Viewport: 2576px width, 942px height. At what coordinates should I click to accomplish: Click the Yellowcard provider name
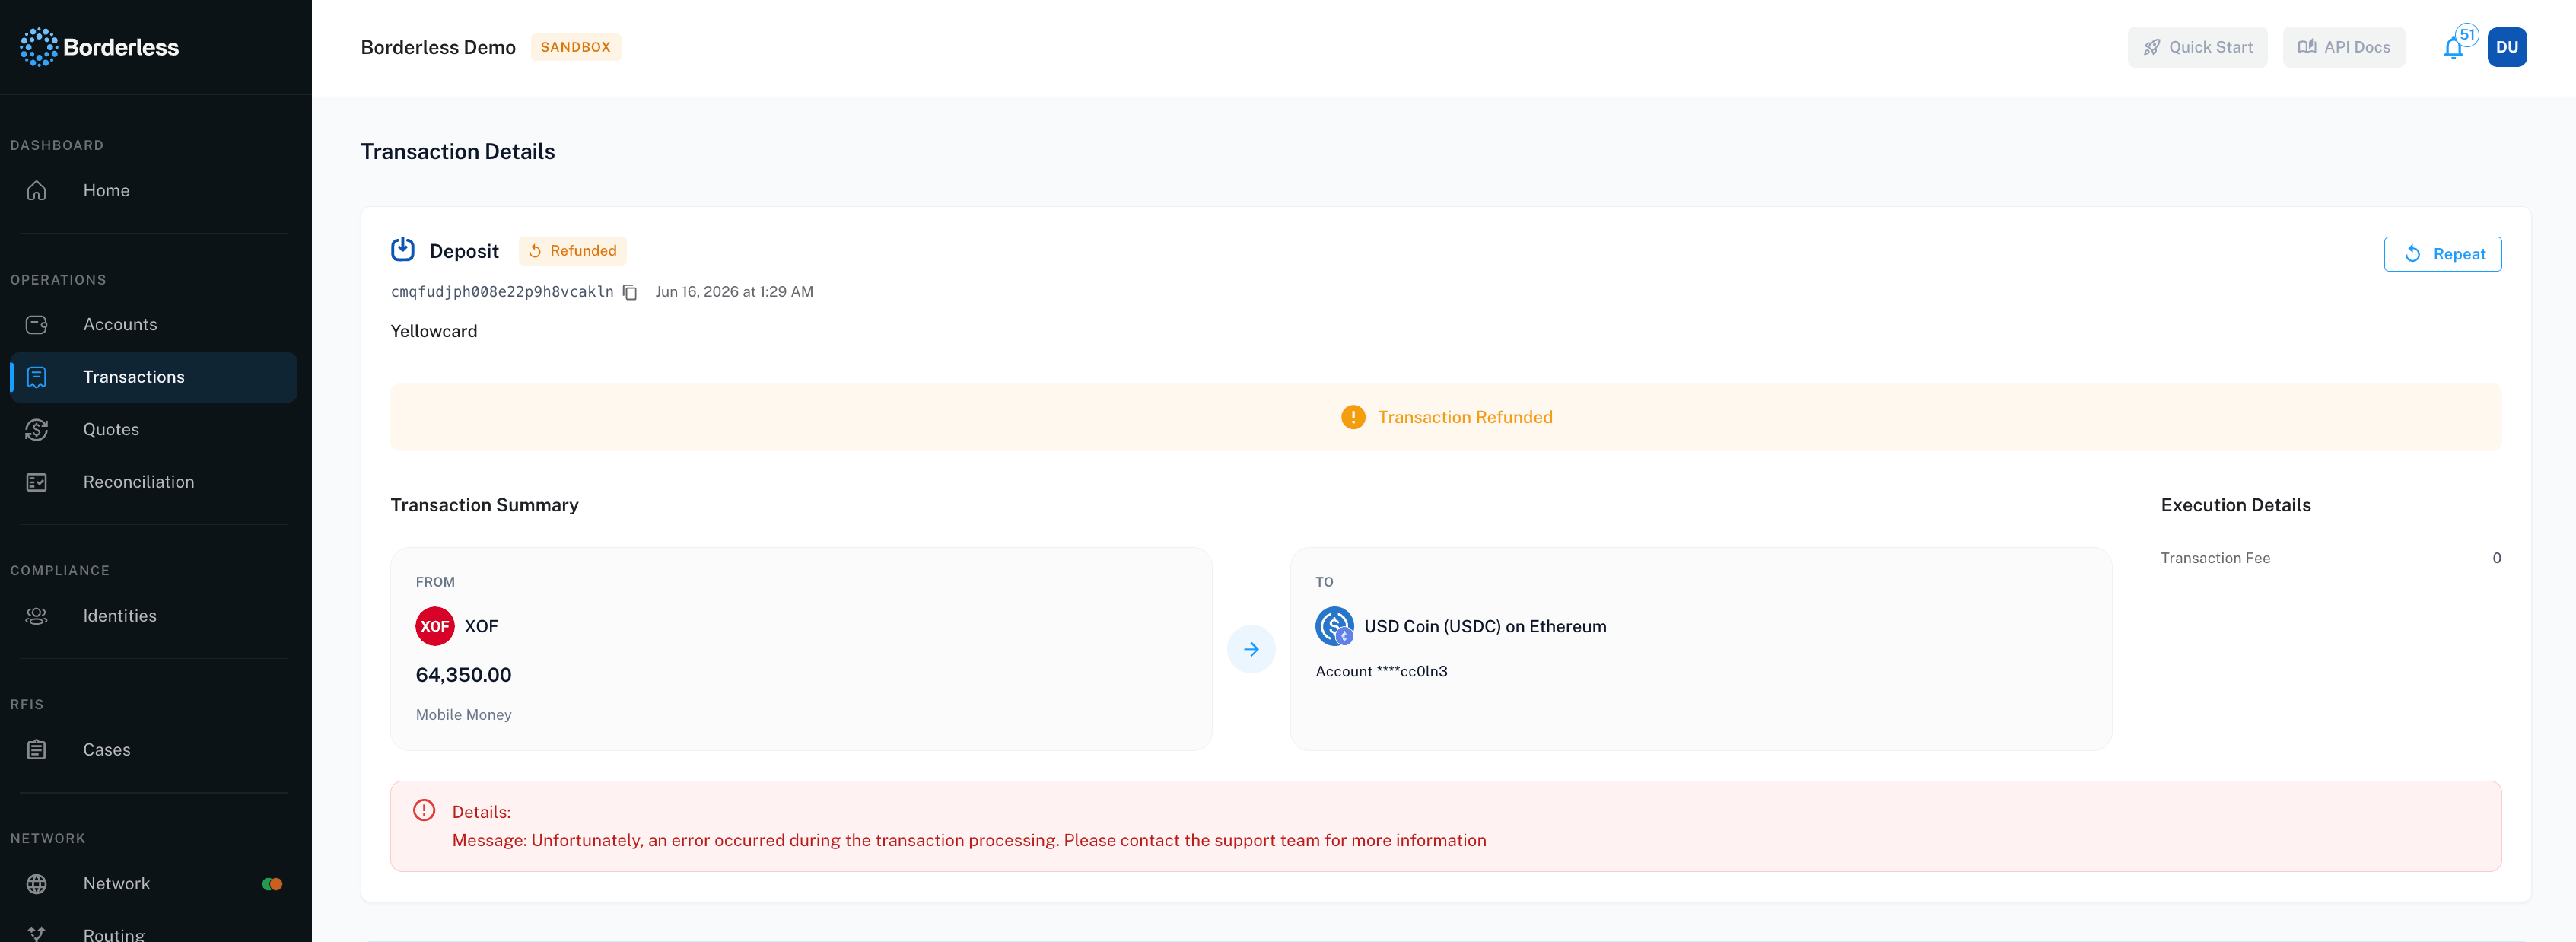coord(434,331)
